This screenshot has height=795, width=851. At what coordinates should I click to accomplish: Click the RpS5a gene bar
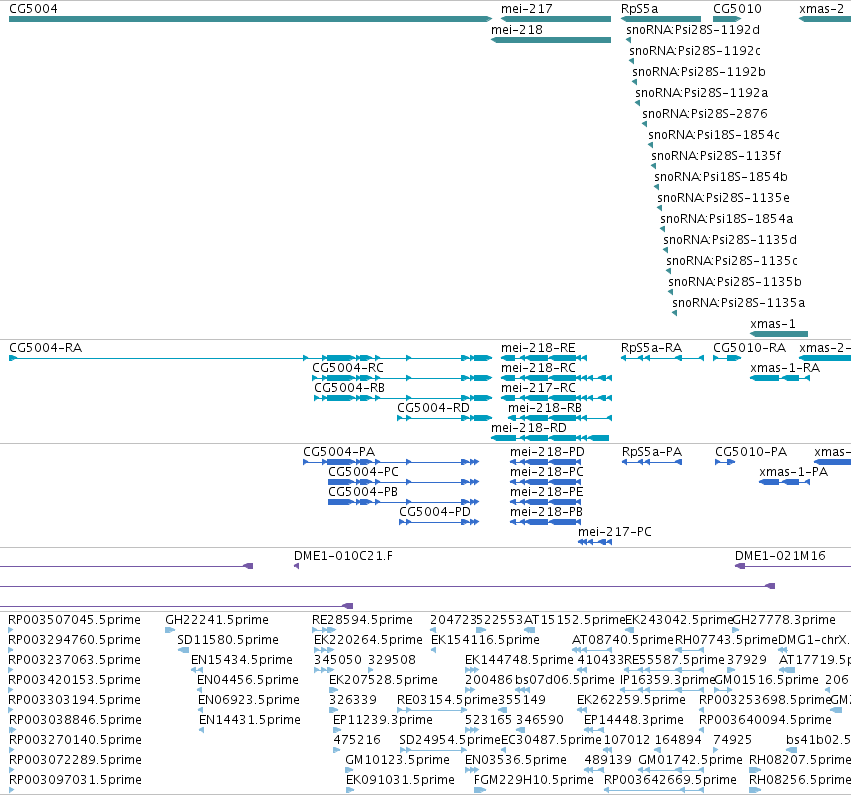tap(661, 19)
